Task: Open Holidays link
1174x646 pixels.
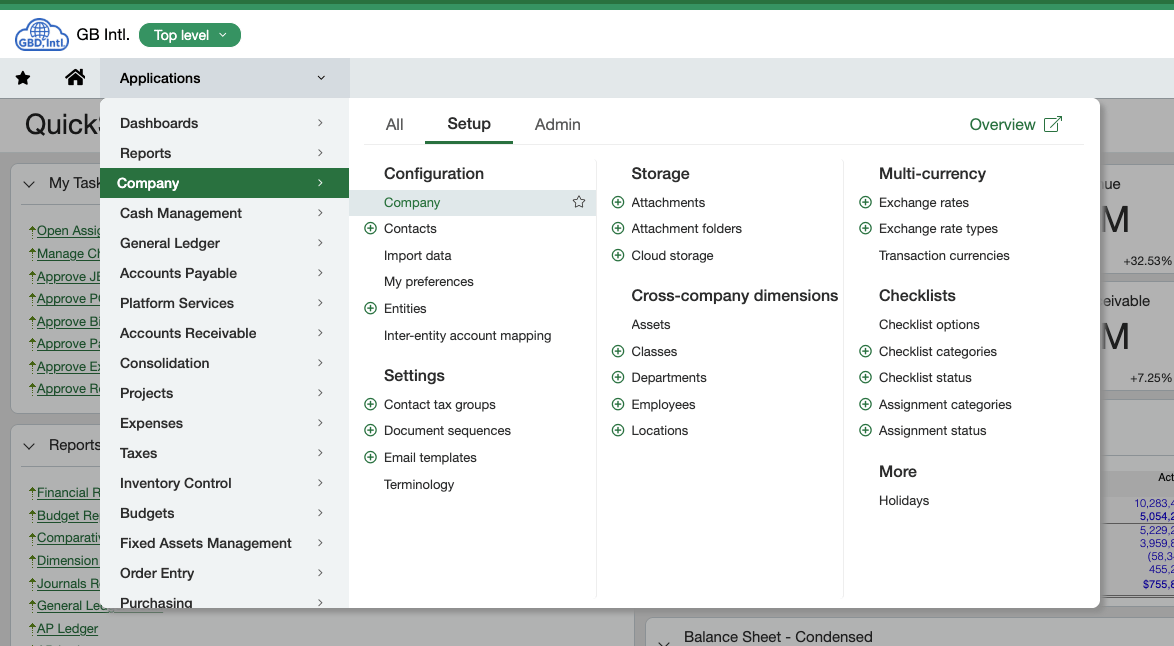Action: click(904, 500)
